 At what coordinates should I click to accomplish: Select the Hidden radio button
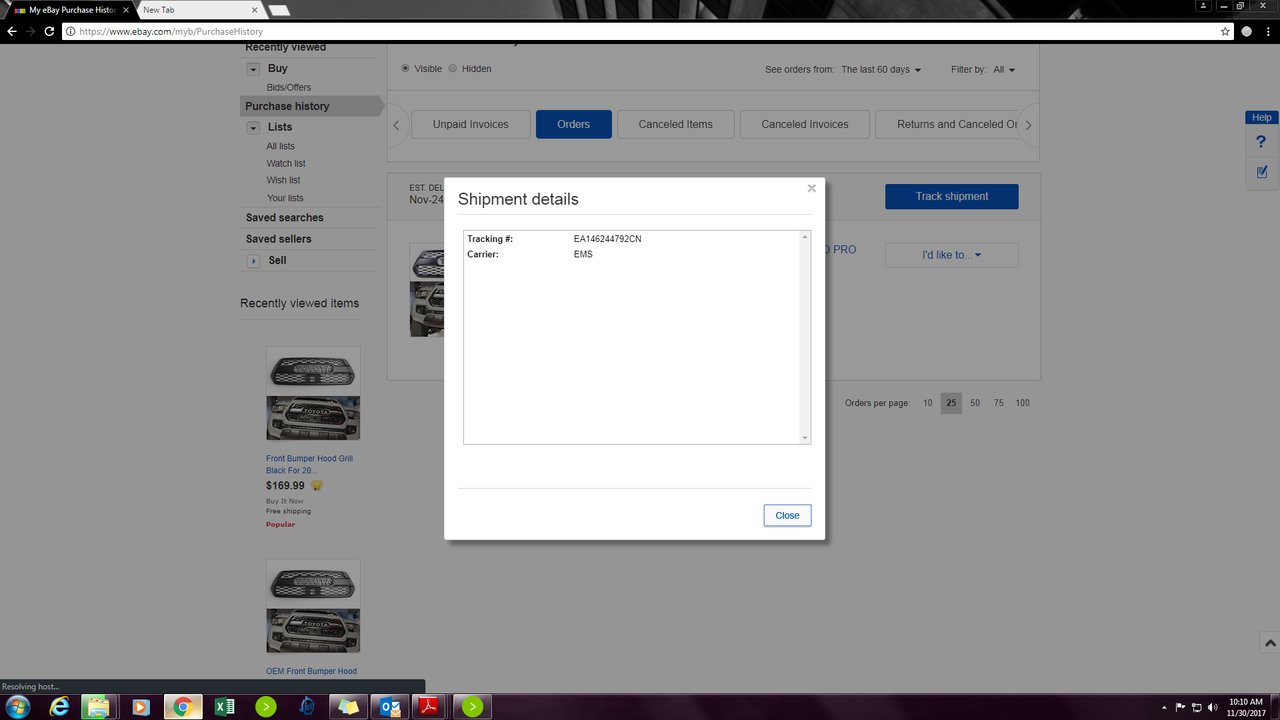point(453,69)
